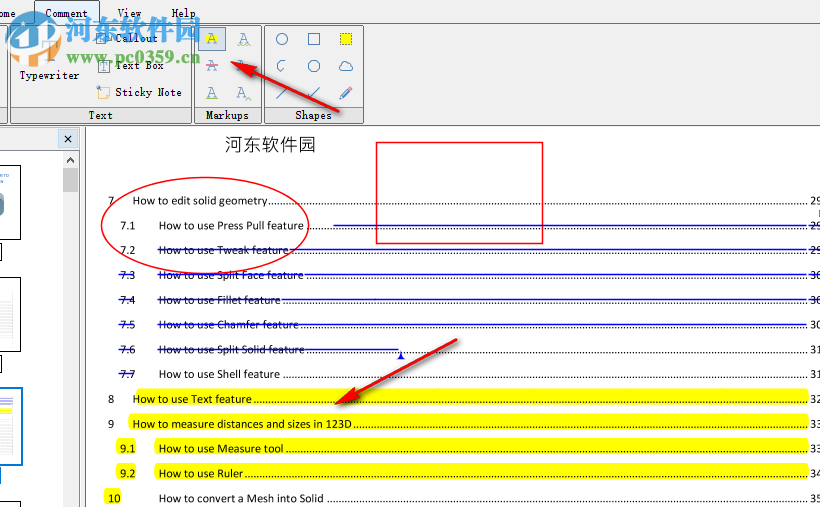Click the highlighted section number 9.1
This screenshot has height=507, width=820.
click(x=127, y=448)
